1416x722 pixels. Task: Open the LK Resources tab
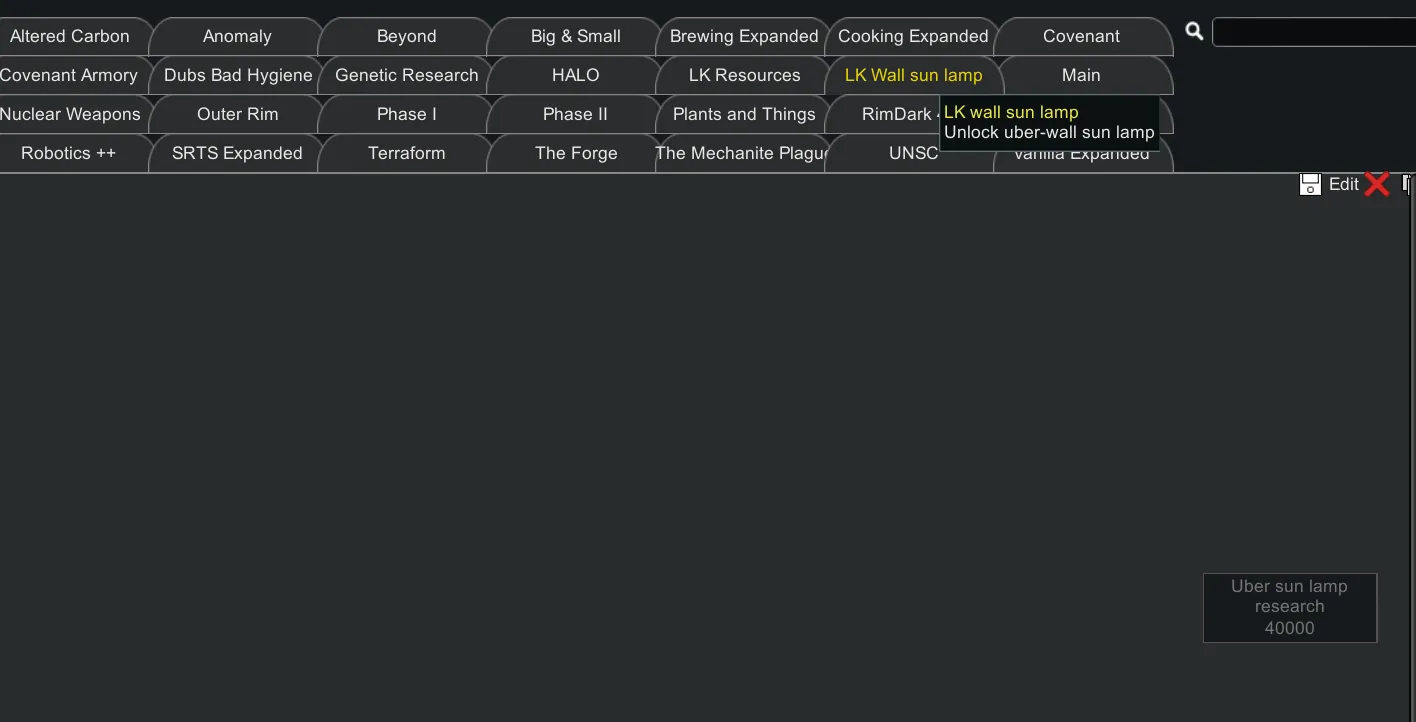tap(744, 76)
